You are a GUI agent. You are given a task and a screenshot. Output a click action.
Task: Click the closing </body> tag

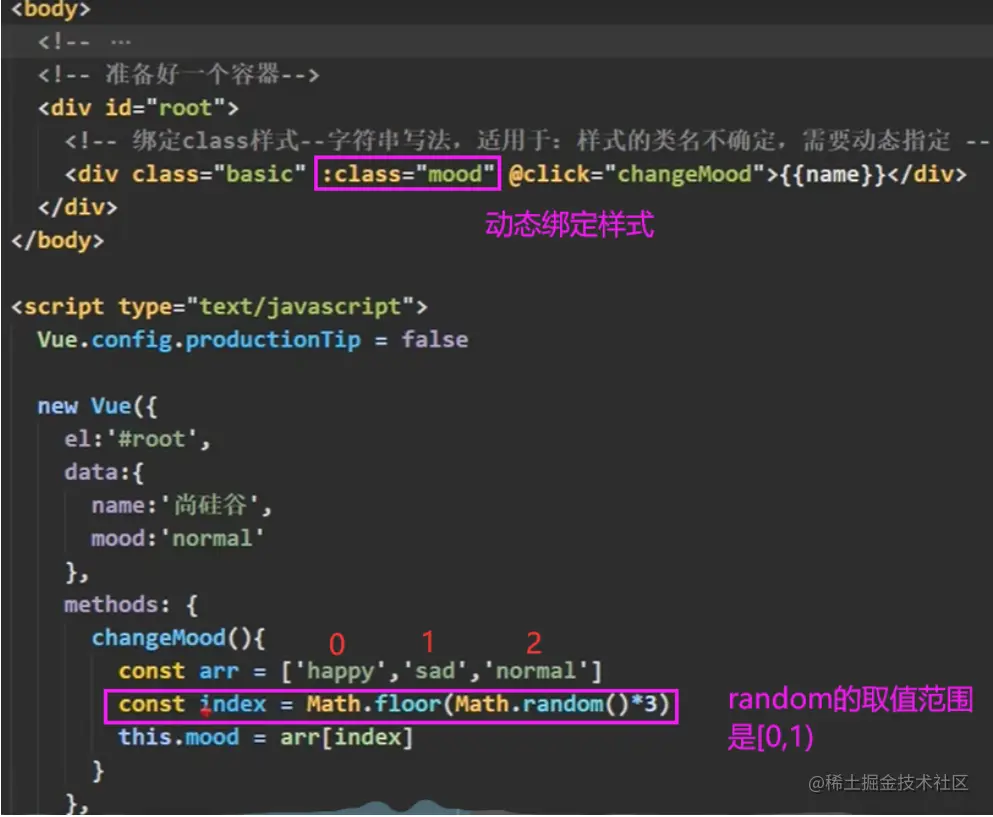(58, 240)
